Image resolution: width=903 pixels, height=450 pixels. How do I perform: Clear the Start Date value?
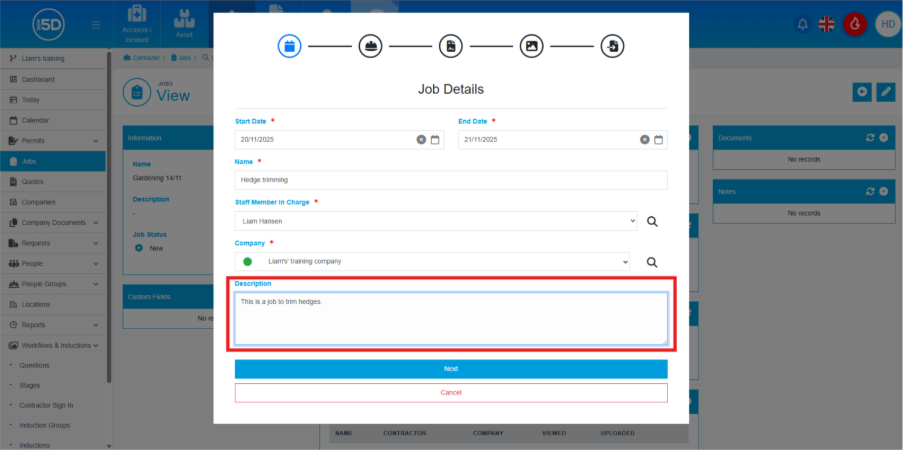(x=421, y=140)
